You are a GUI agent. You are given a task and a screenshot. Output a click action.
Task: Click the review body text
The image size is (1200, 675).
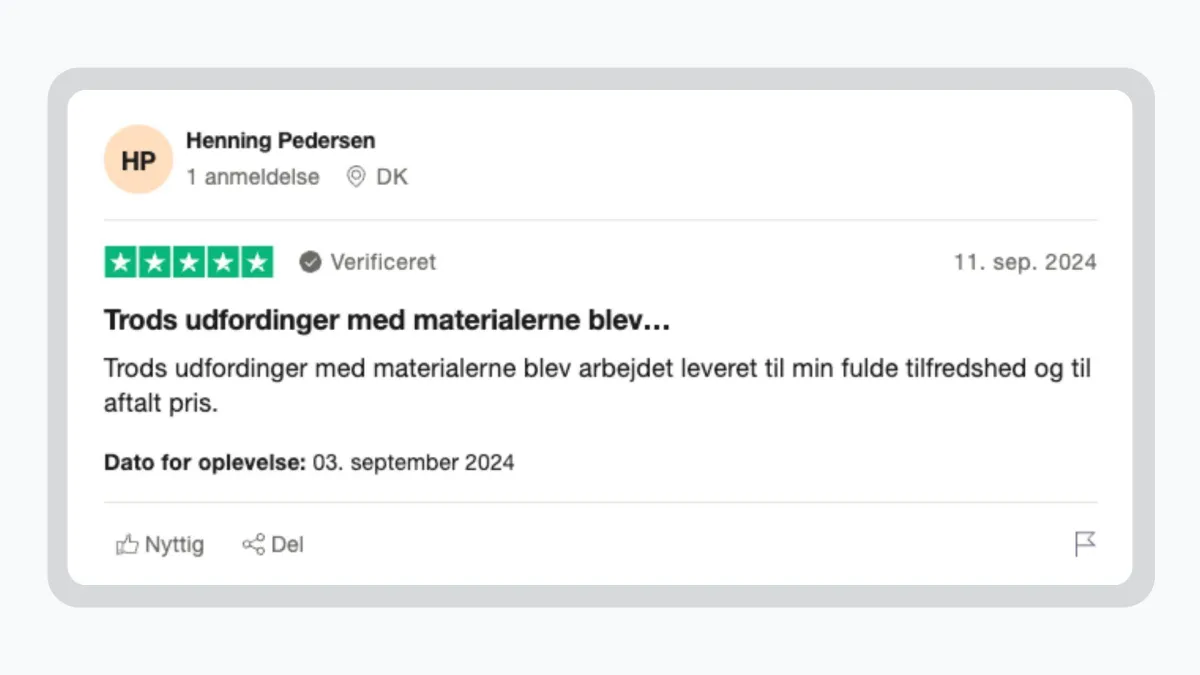pyautogui.click(x=597, y=386)
